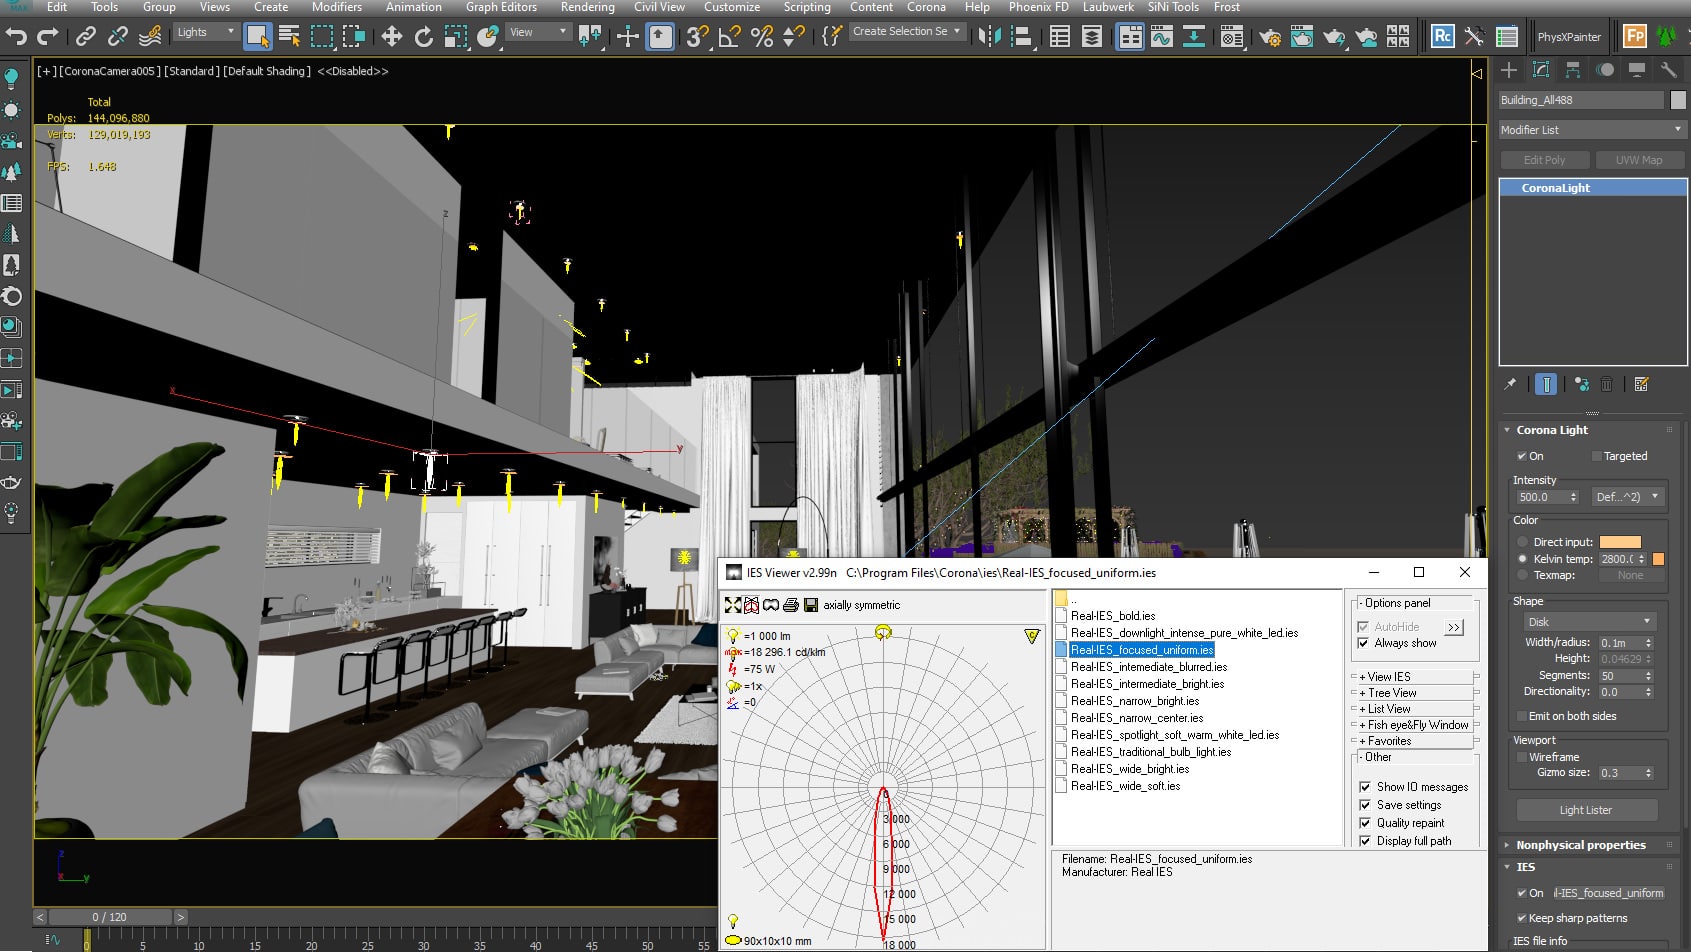Open the Select by Name list
Screen dimensions: 1691x952
290,37
